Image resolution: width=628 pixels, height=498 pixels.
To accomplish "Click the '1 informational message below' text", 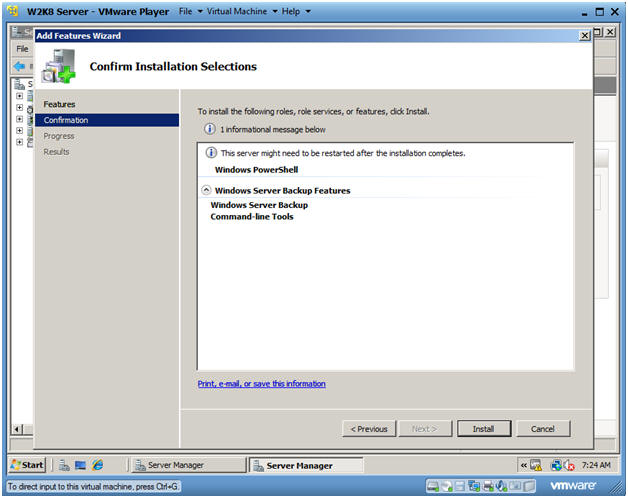I will click(x=273, y=129).
